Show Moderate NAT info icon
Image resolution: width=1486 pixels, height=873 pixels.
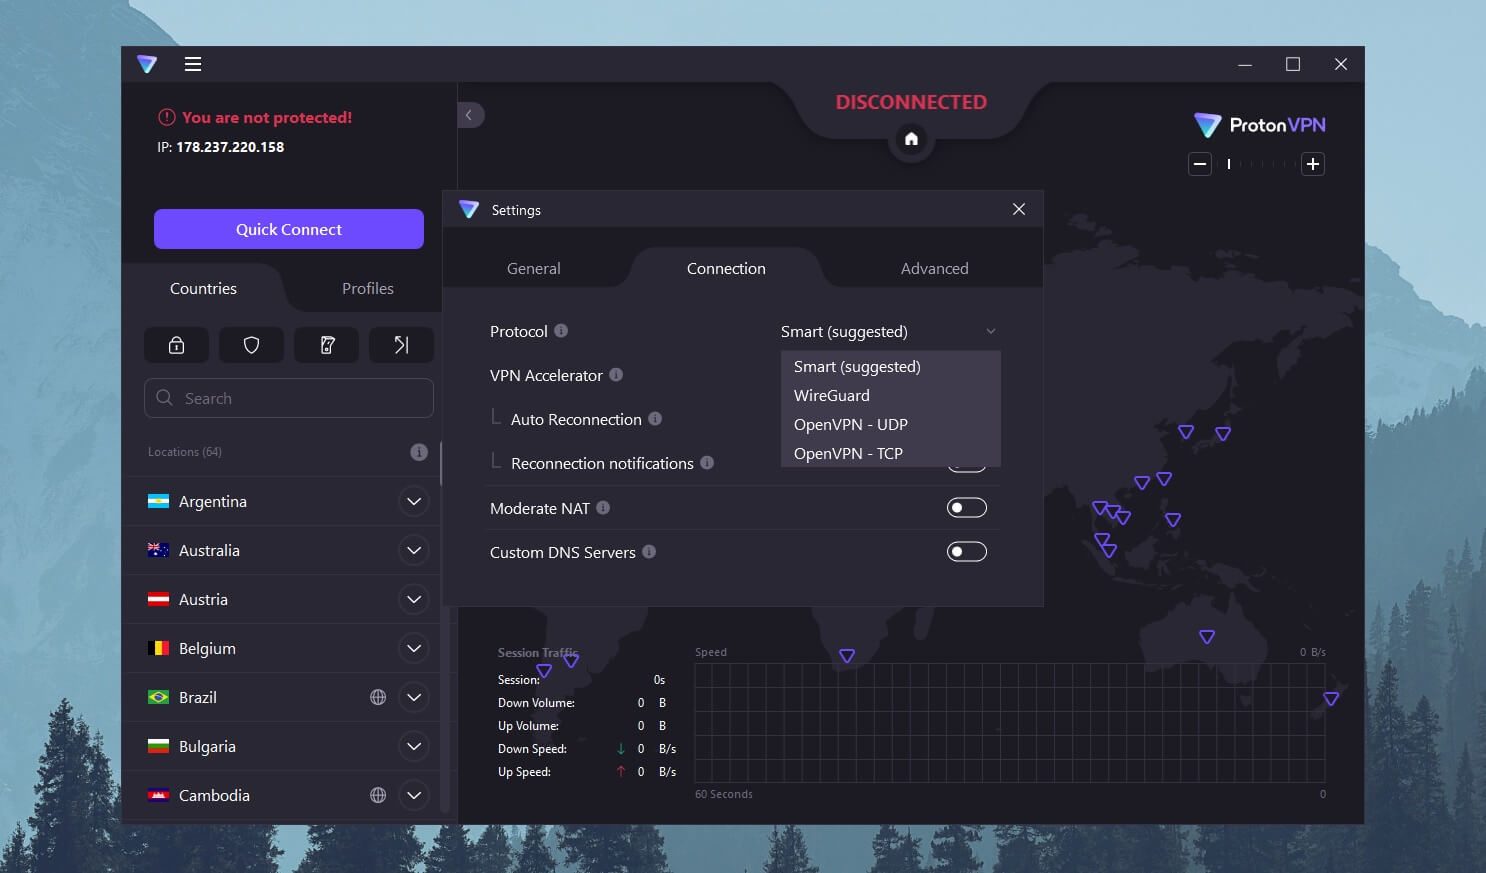603,508
